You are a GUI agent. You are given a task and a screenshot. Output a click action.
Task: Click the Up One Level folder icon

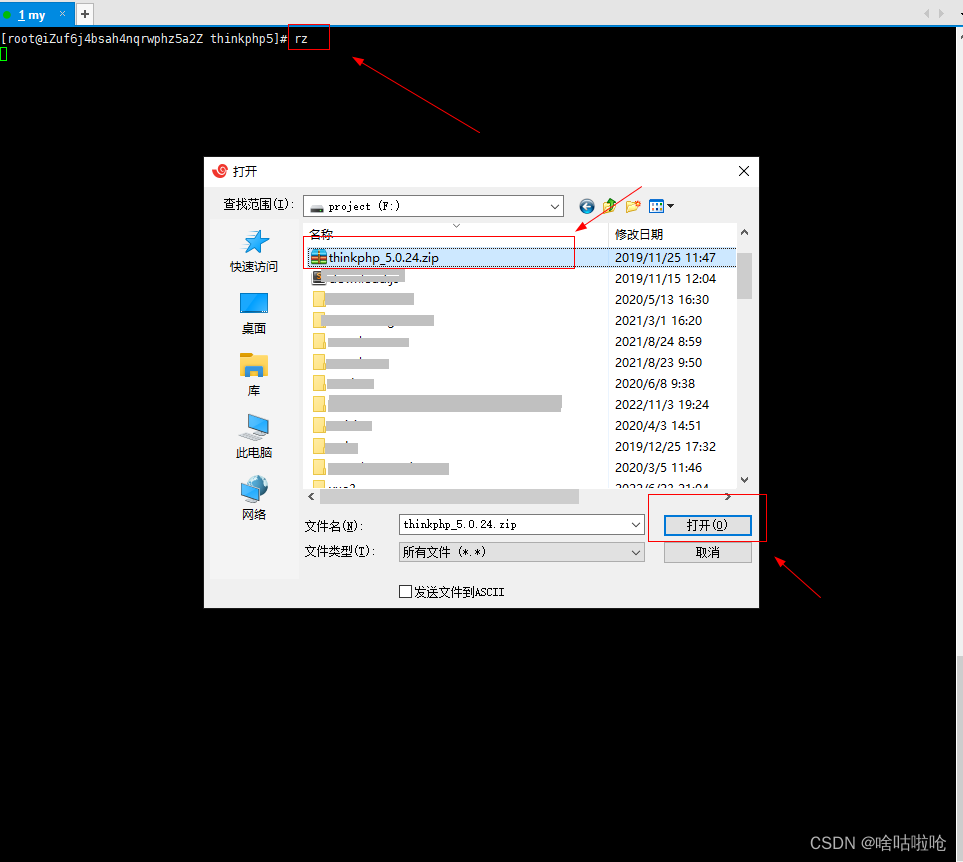click(x=609, y=206)
